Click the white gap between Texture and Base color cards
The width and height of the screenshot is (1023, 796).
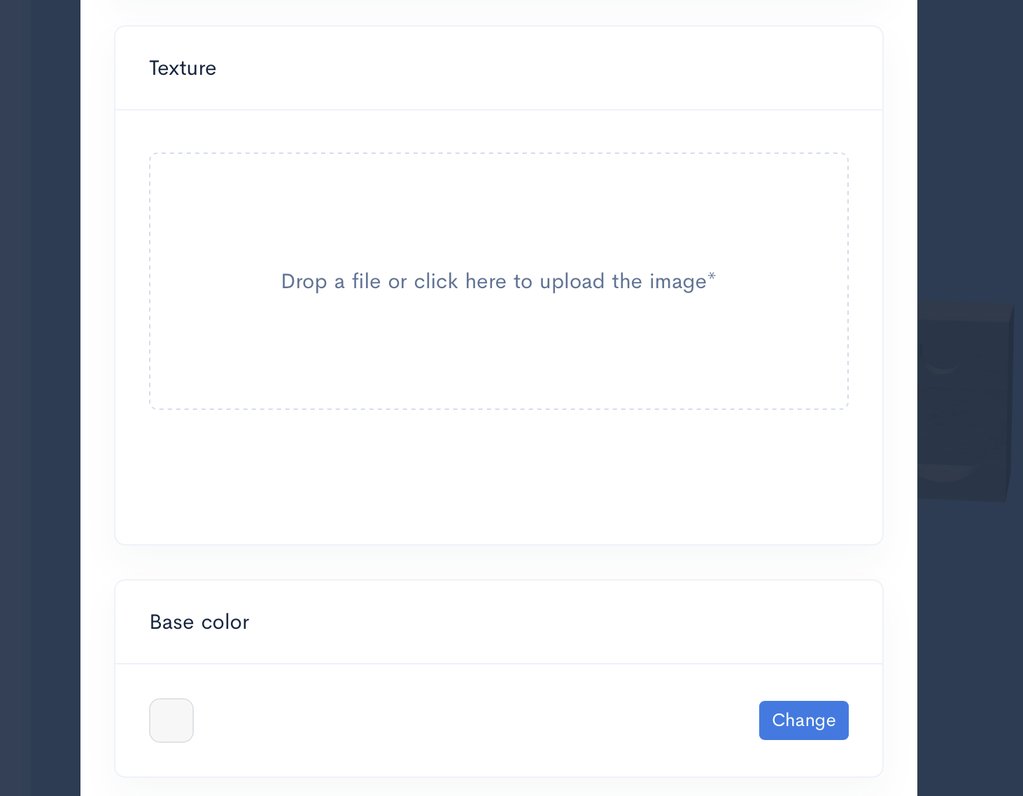(498, 562)
